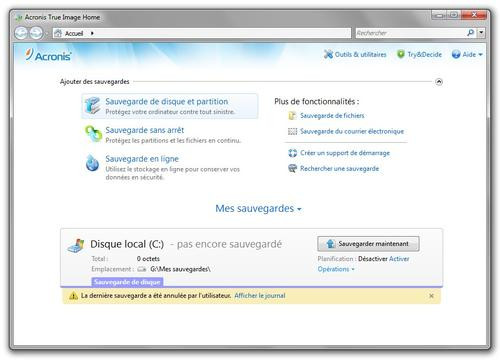The height and width of the screenshot is (361, 500).
Task: Open the search options dropdown arrow
Action: tap(481, 33)
